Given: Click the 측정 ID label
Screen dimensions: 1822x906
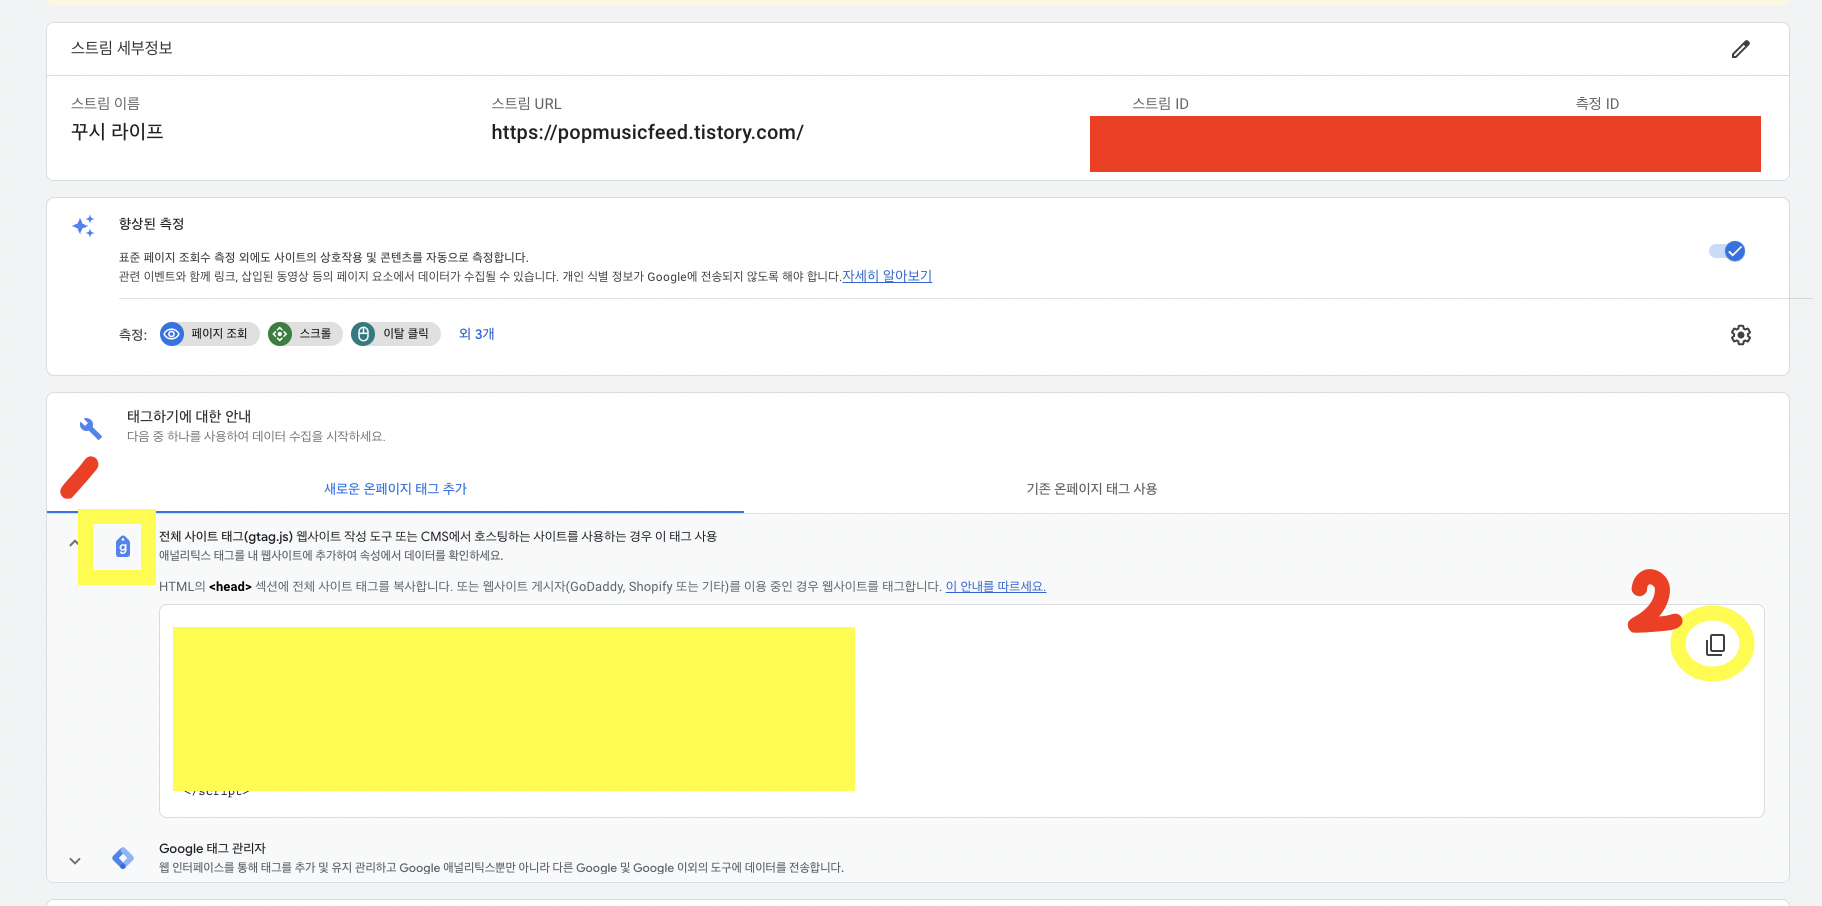Looking at the screenshot, I should 1597,103.
